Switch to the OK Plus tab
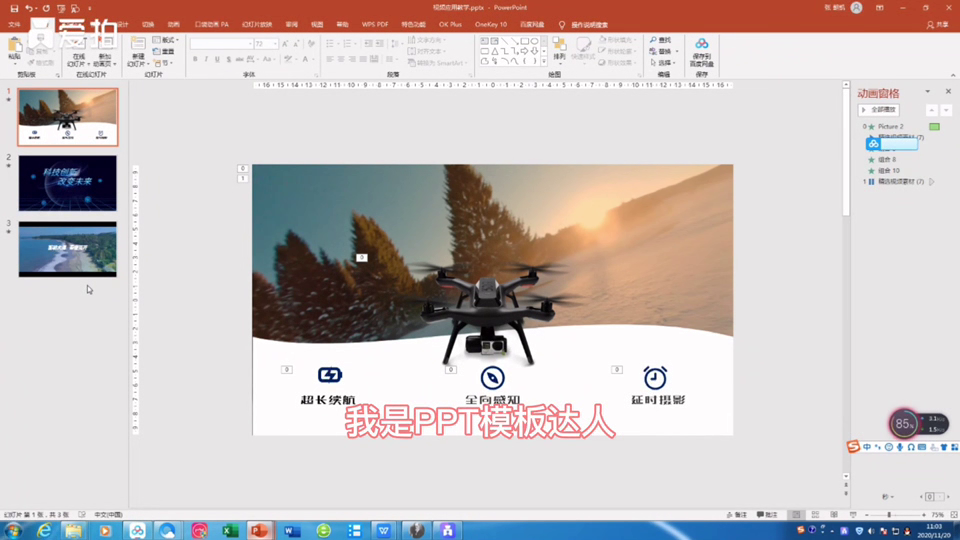 pyautogui.click(x=450, y=24)
